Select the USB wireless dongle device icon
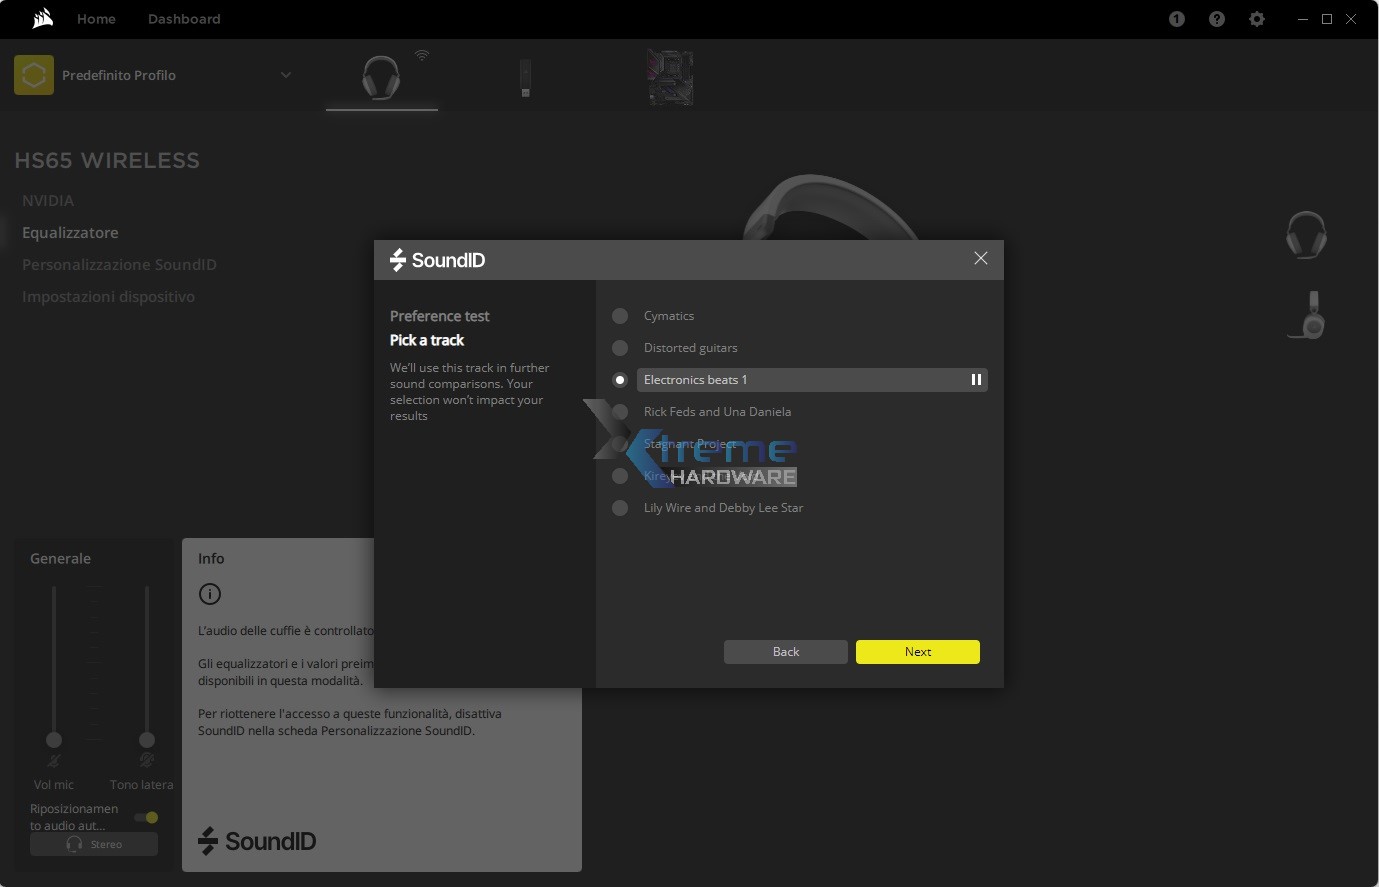The height and width of the screenshot is (887, 1379). click(x=525, y=78)
